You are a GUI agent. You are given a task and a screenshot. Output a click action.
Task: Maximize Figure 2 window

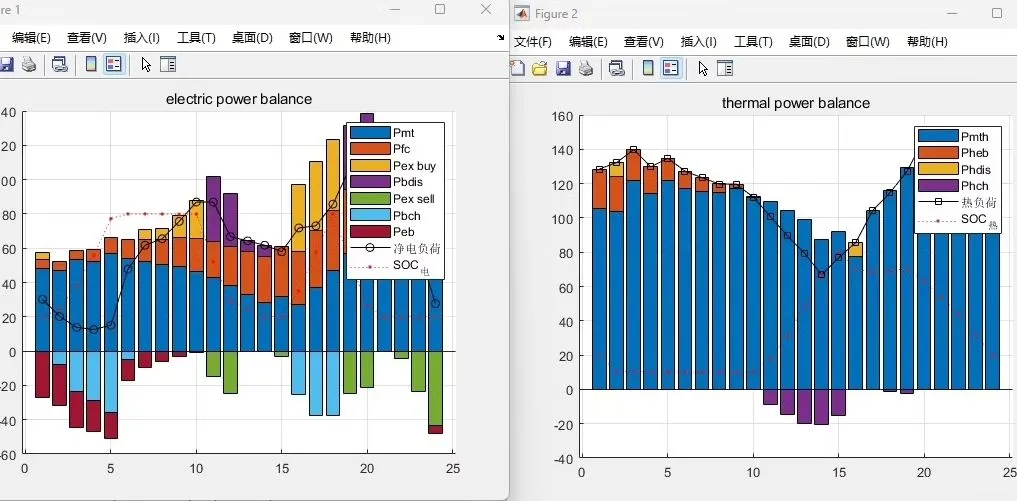click(x=997, y=13)
